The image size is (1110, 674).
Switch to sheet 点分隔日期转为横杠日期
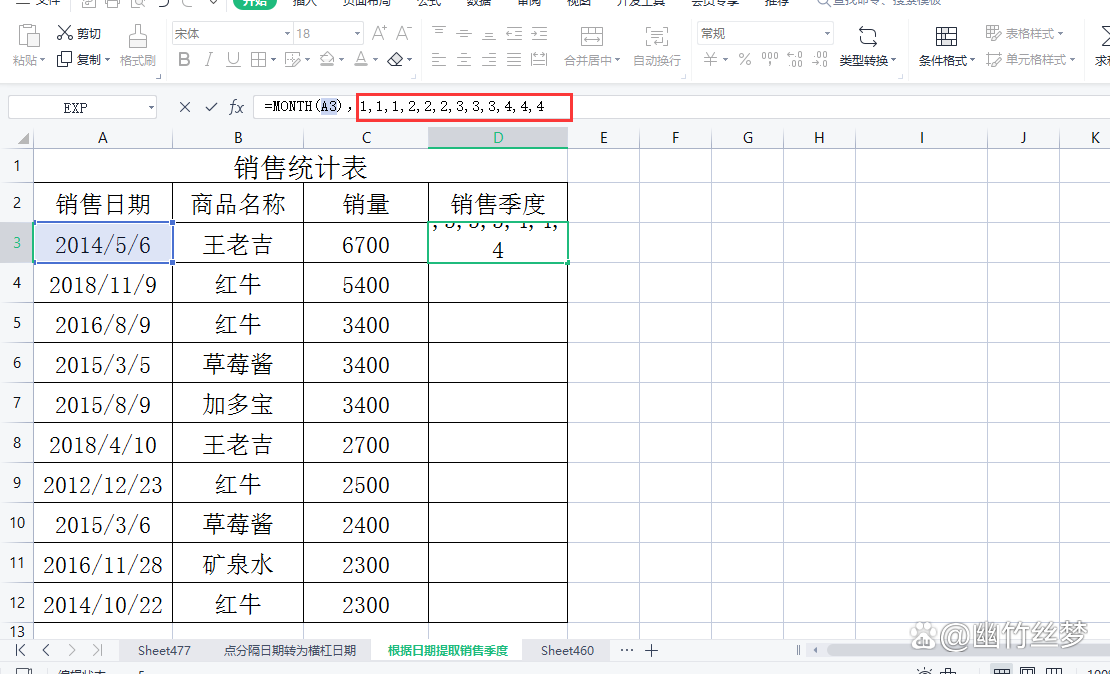pyautogui.click(x=290, y=650)
